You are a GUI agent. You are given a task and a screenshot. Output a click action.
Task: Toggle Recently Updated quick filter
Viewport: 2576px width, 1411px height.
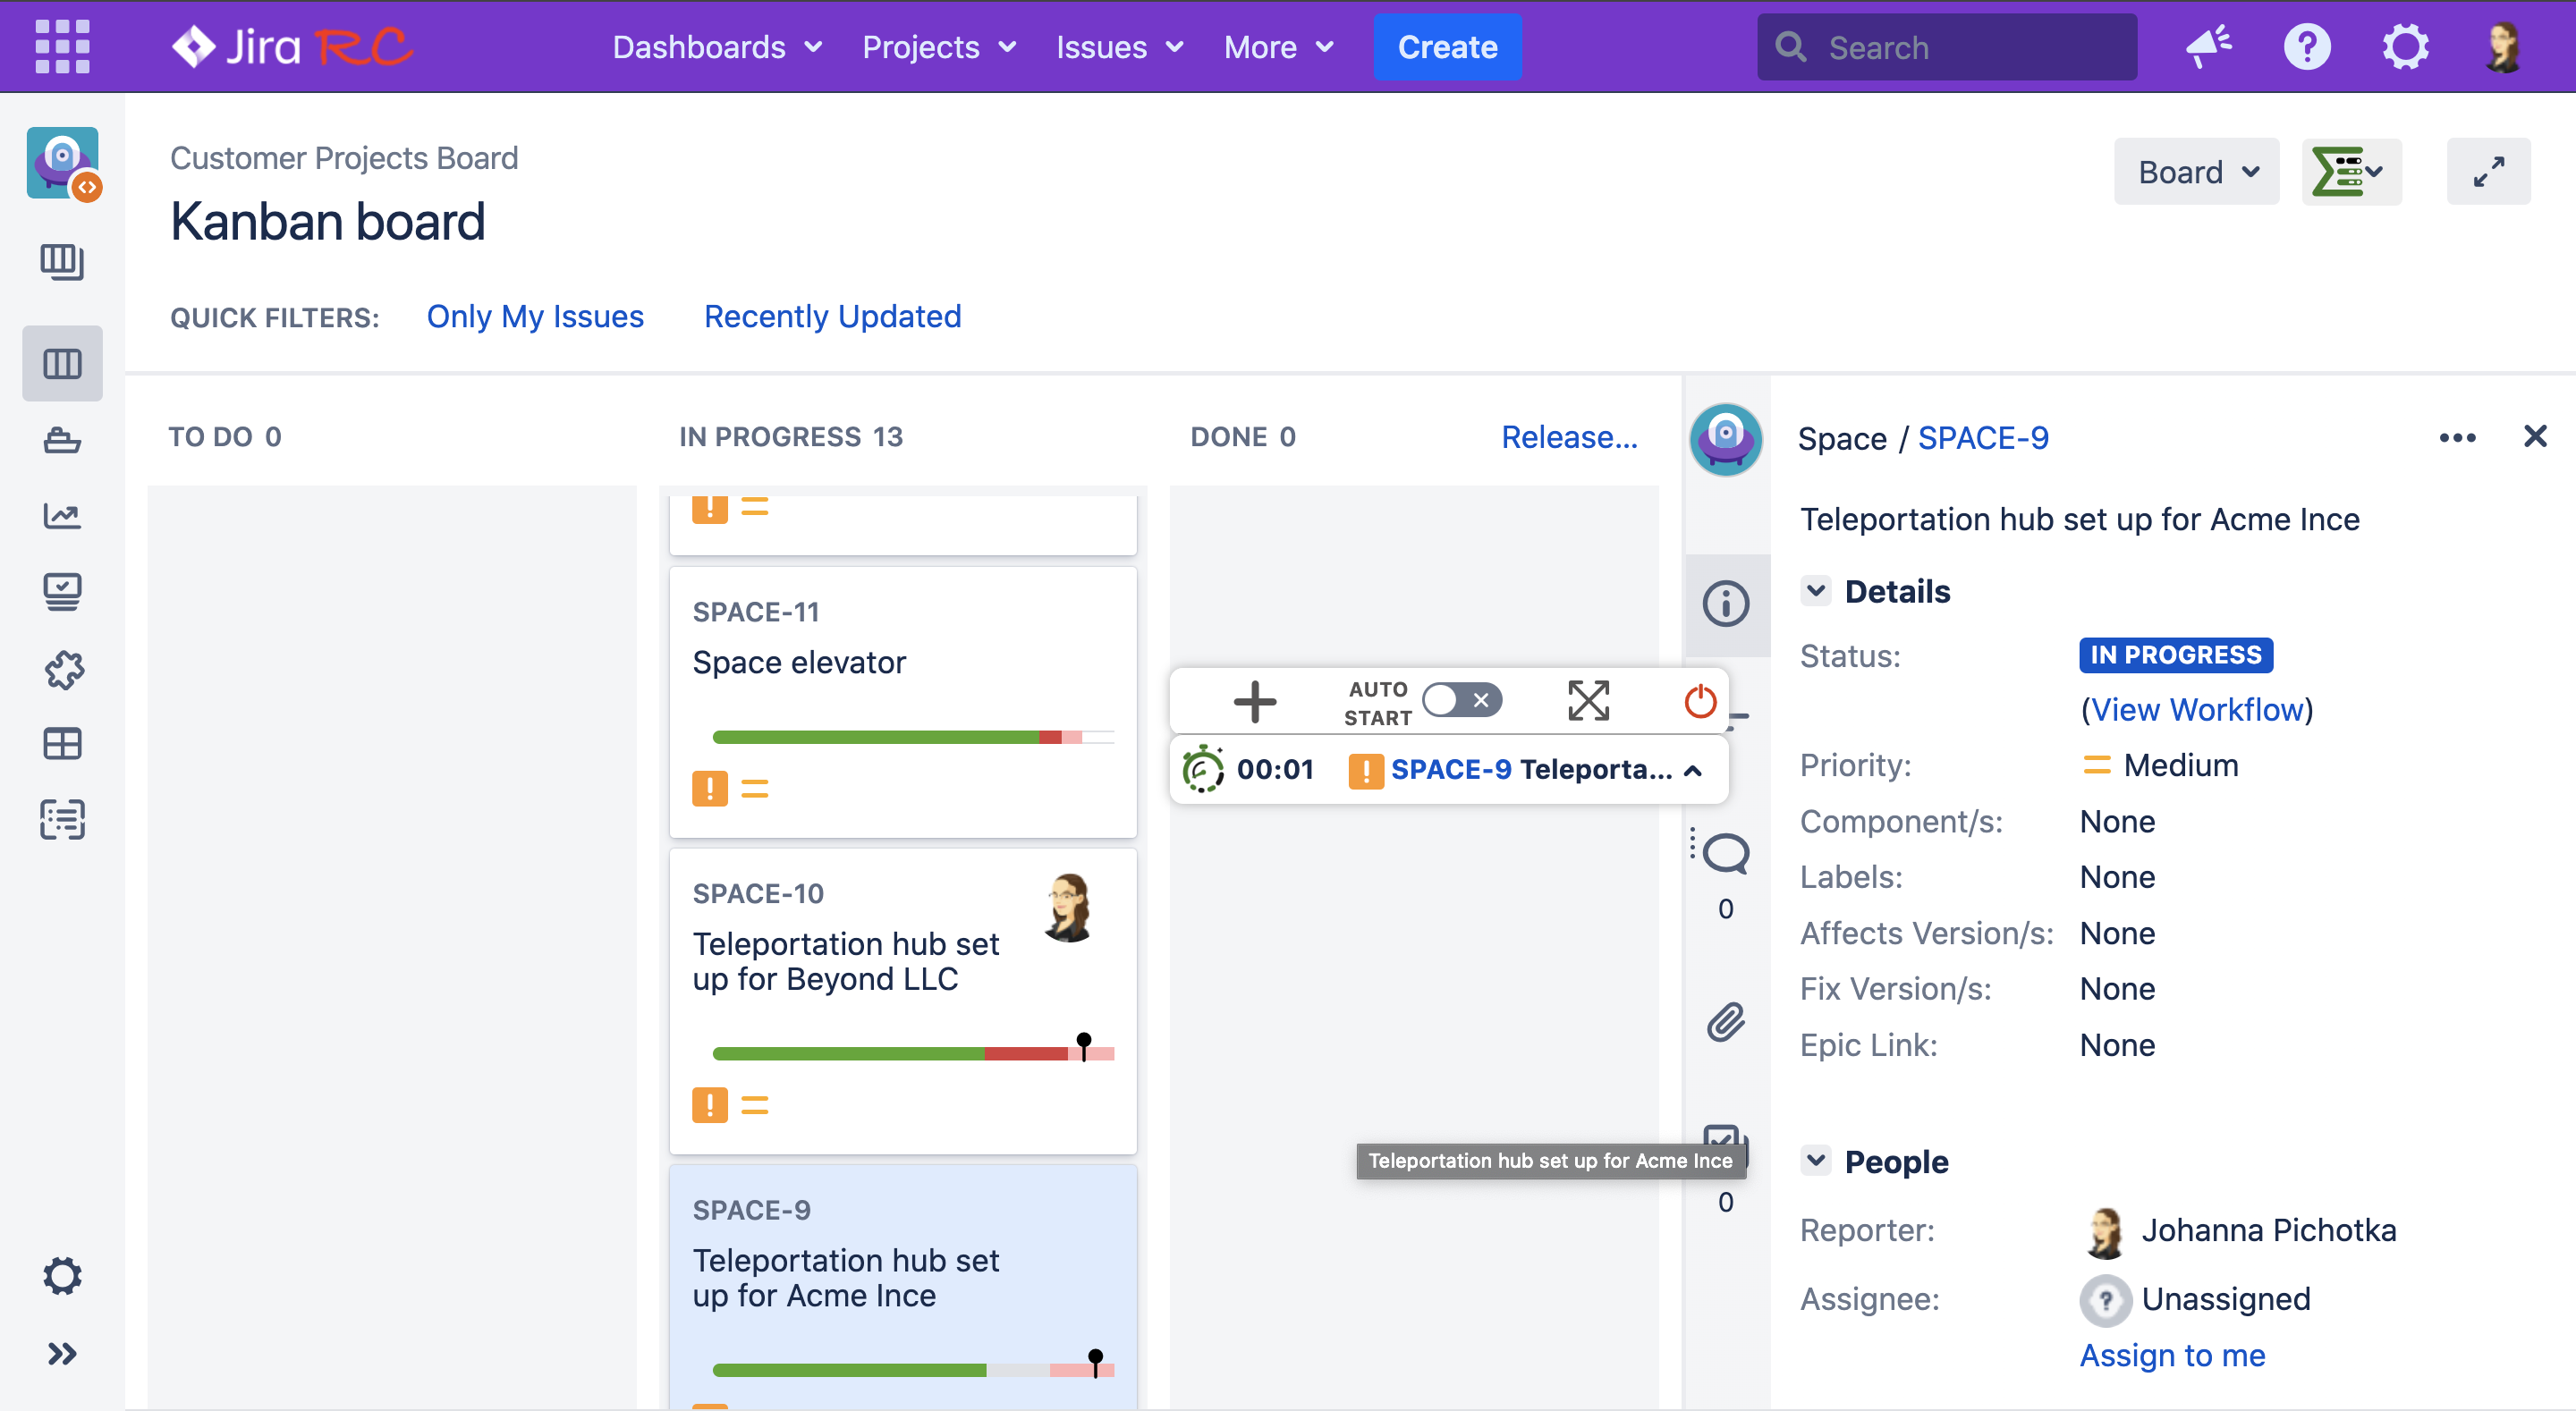(832, 316)
